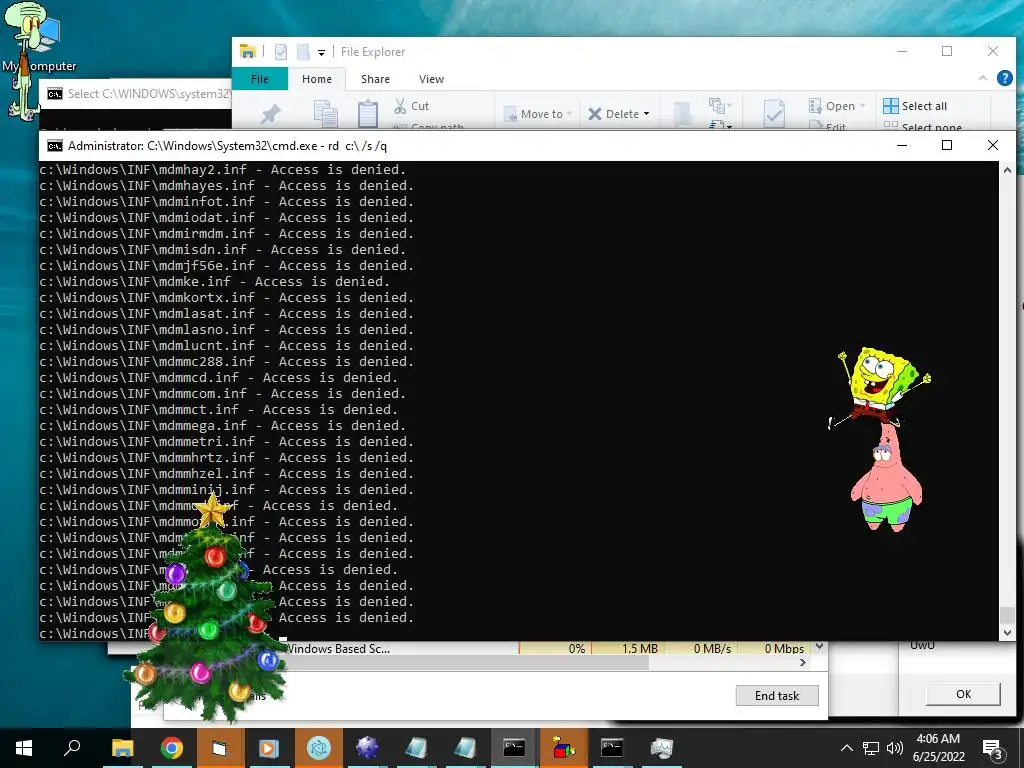
Task: Open the network status tray icon
Action: pos(871,748)
